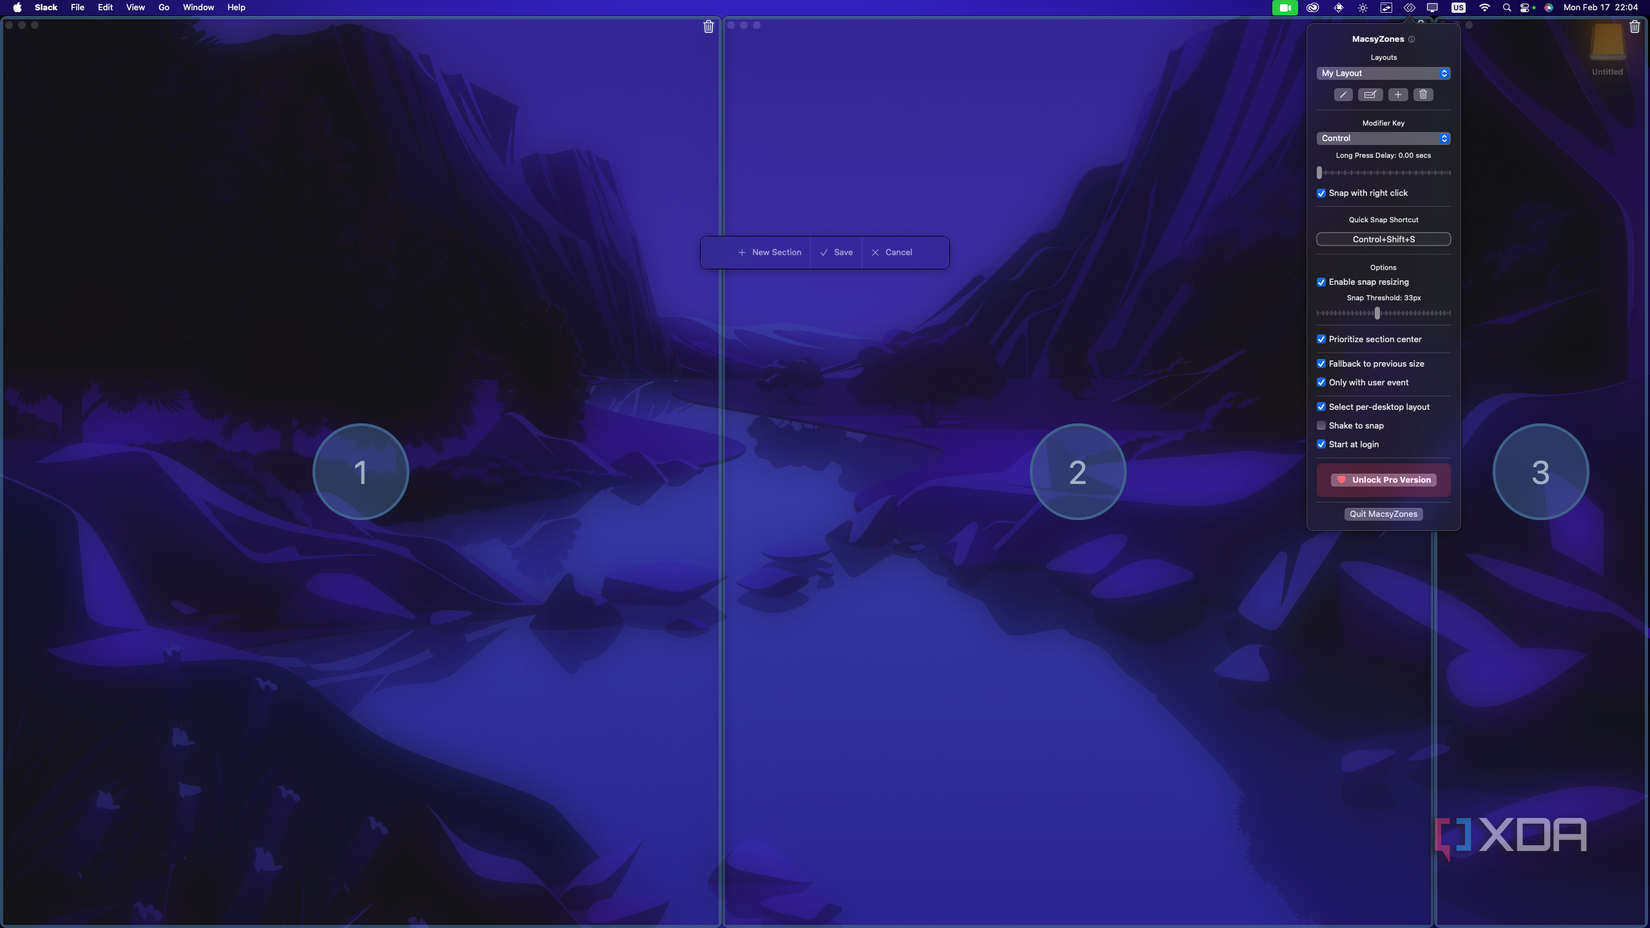Open the Apple menu

(17, 7)
